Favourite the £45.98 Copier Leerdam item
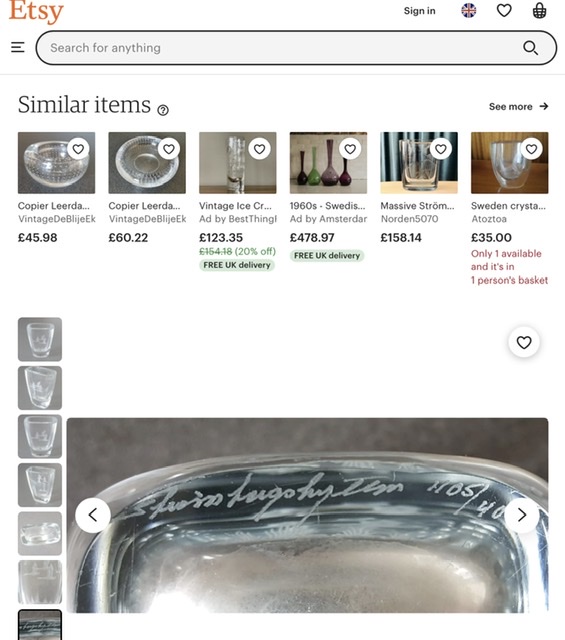565x640 pixels. click(x=78, y=149)
